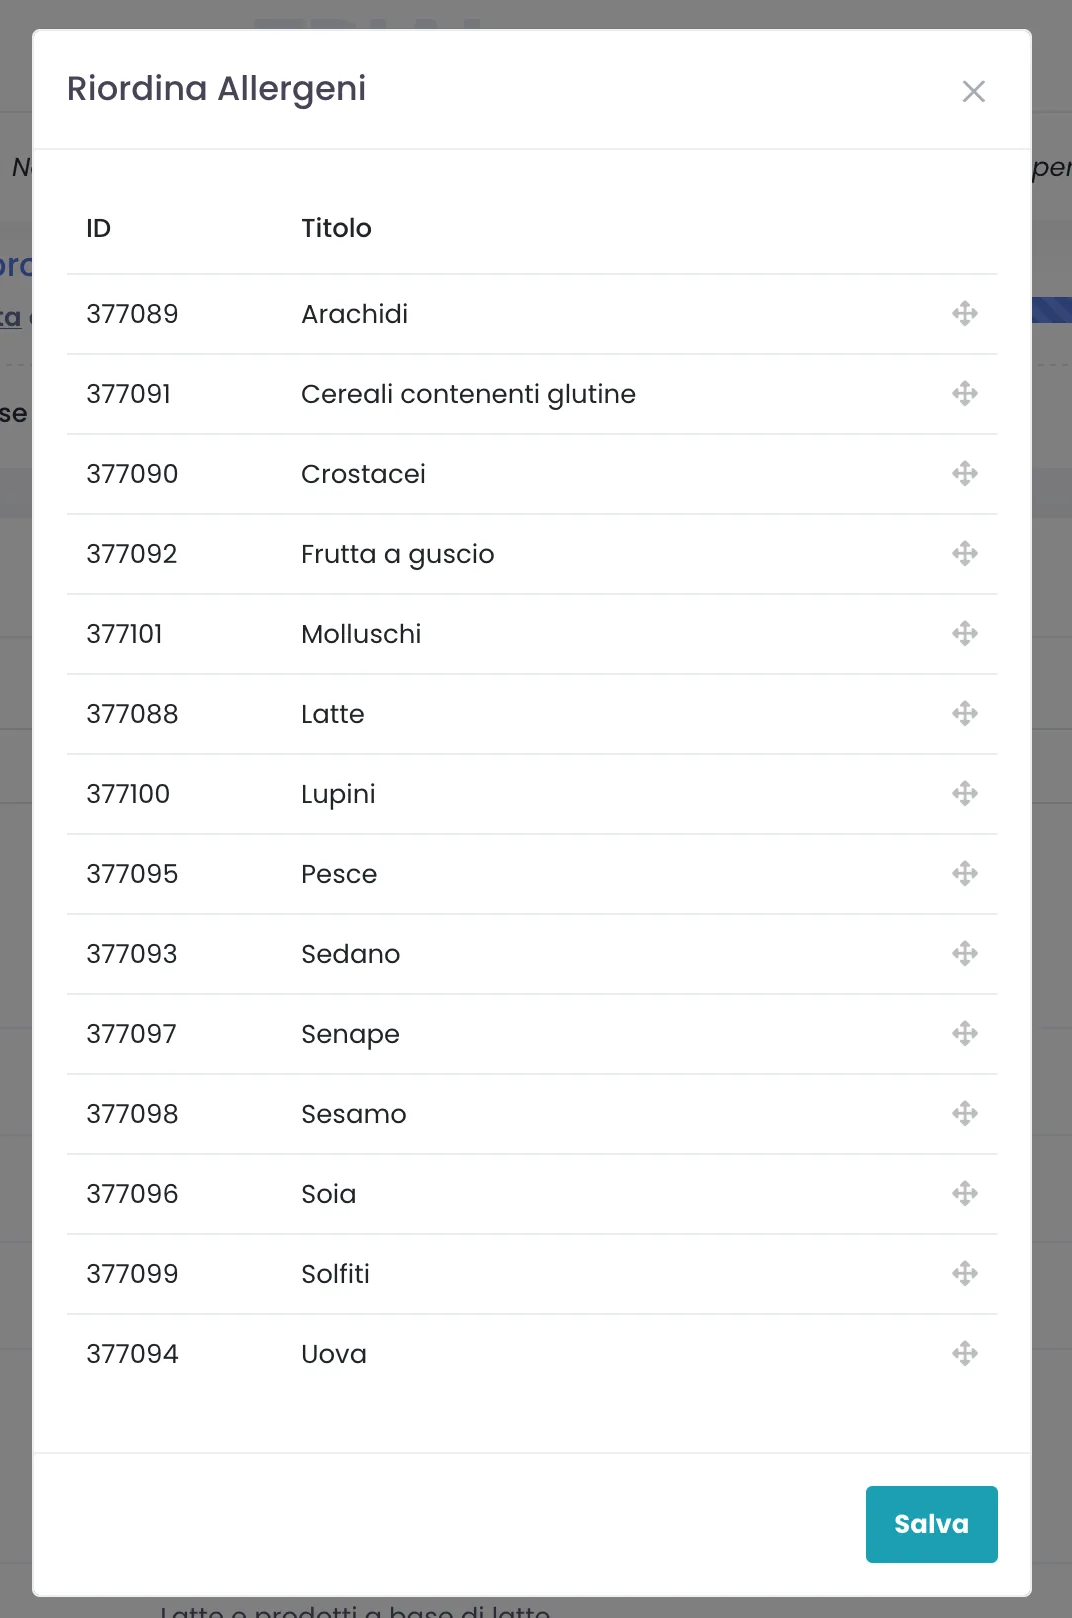Image resolution: width=1072 pixels, height=1618 pixels.
Task: Select the reorder icon next to Uova
Action: coord(965,1353)
